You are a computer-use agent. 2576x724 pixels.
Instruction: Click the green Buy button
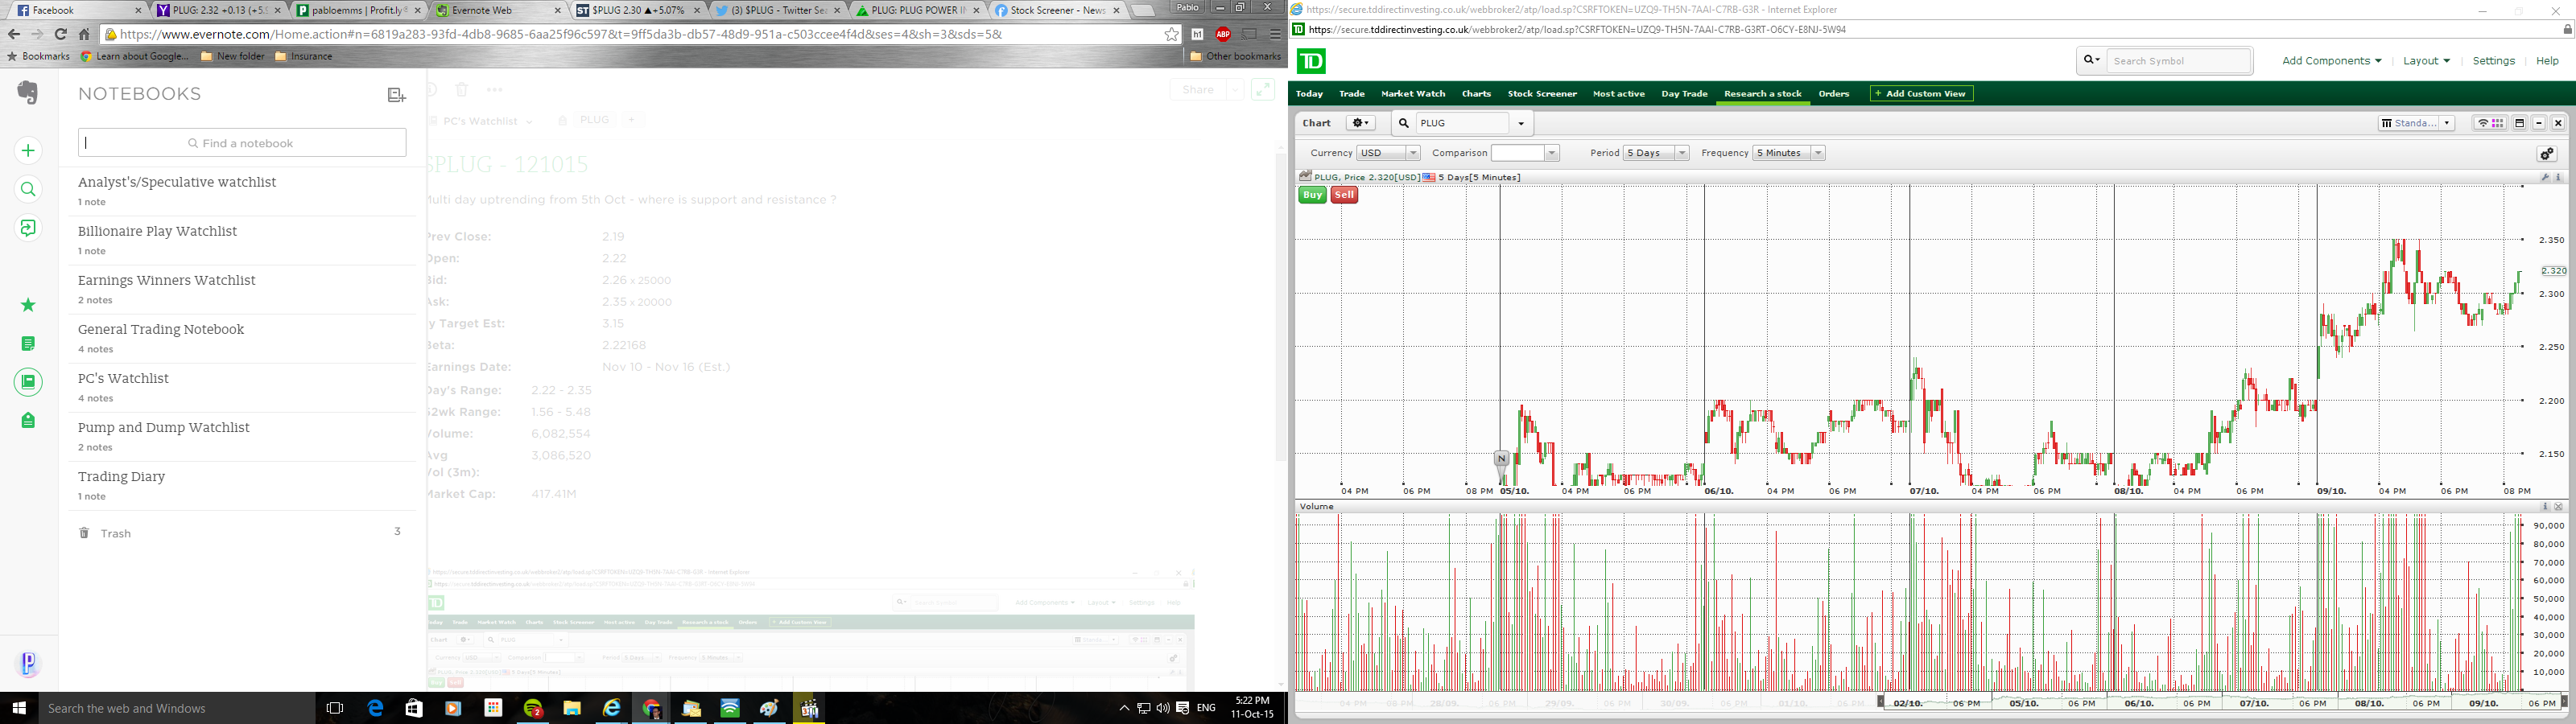[1312, 196]
